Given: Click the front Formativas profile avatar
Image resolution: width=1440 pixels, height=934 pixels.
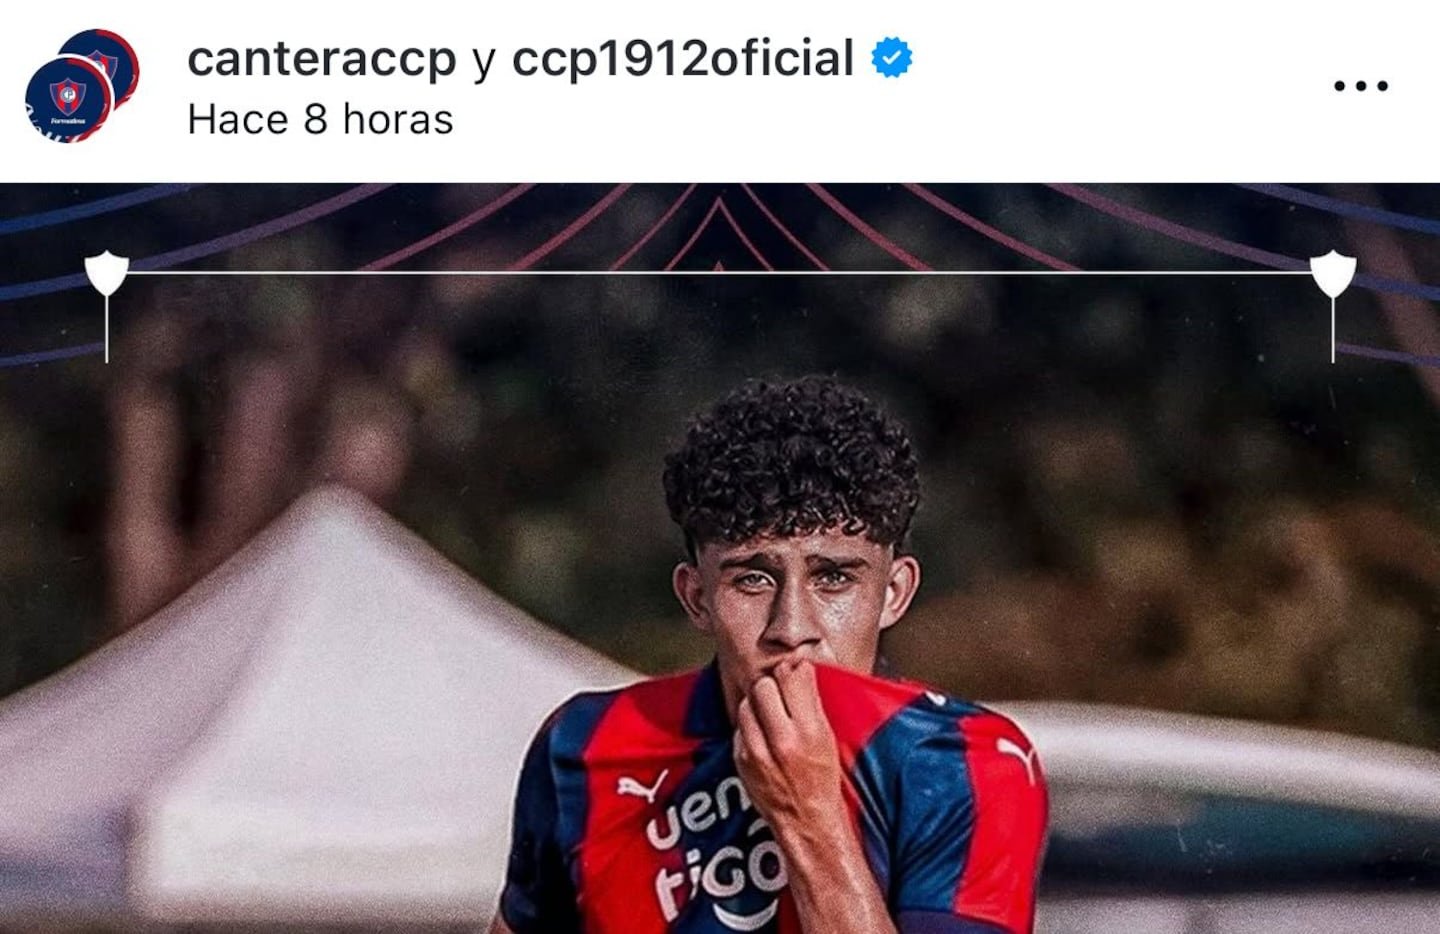Looking at the screenshot, I should coord(68,100).
